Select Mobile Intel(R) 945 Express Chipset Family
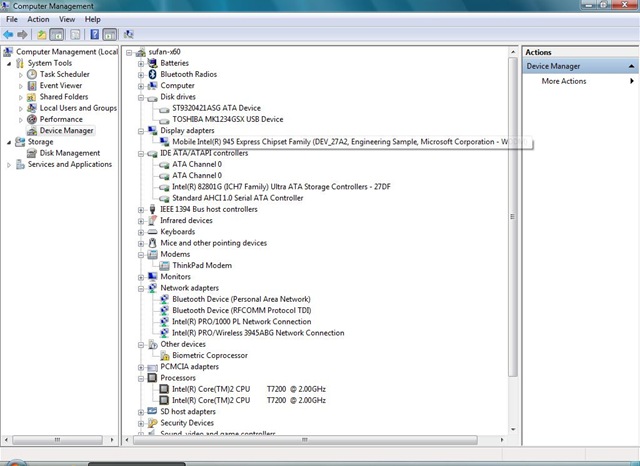 pos(340,142)
